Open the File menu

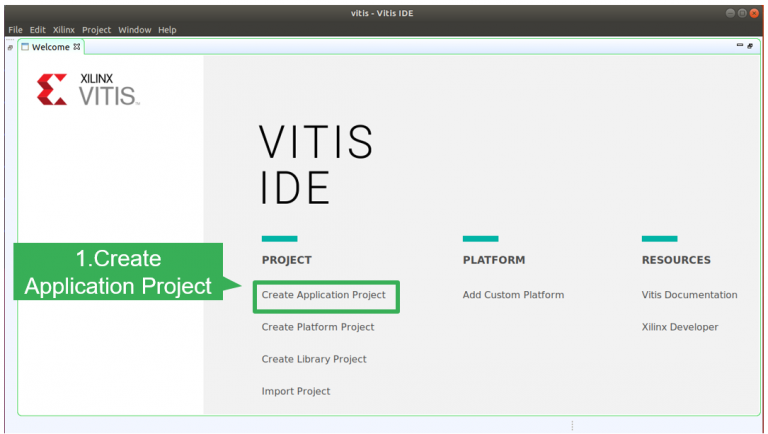(15, 30)
